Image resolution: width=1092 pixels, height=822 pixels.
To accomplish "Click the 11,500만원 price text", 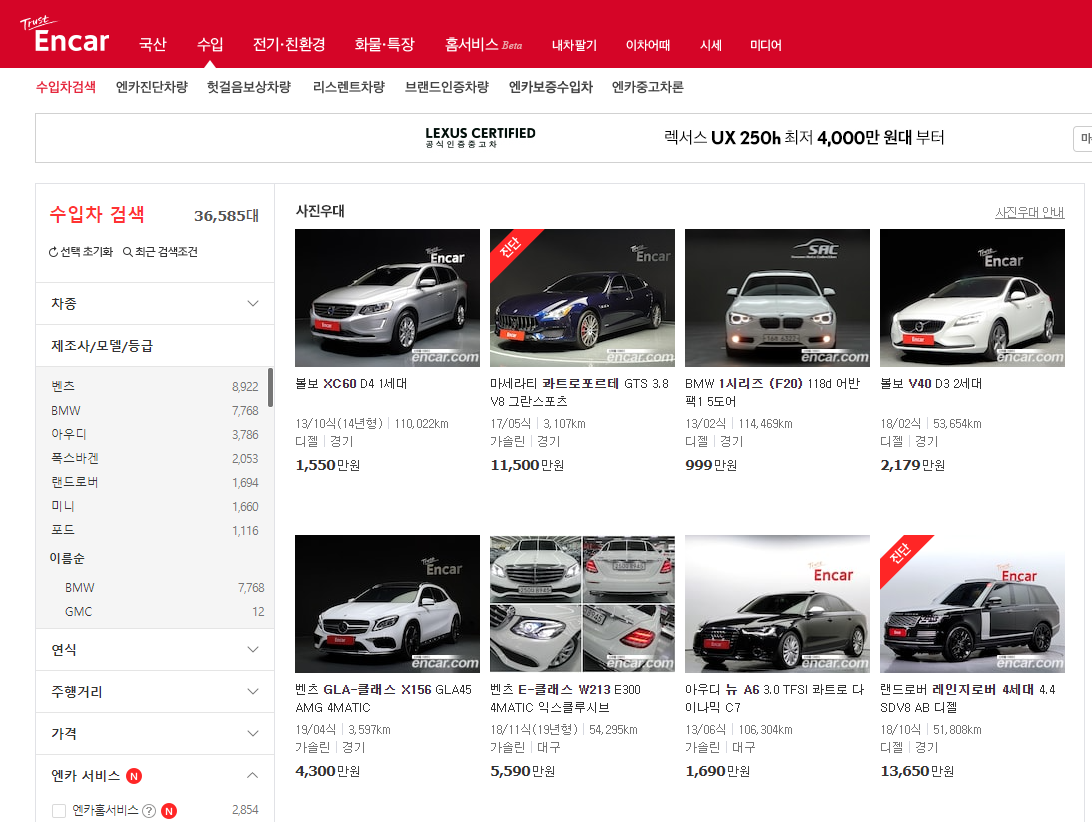I will point(527,465).
